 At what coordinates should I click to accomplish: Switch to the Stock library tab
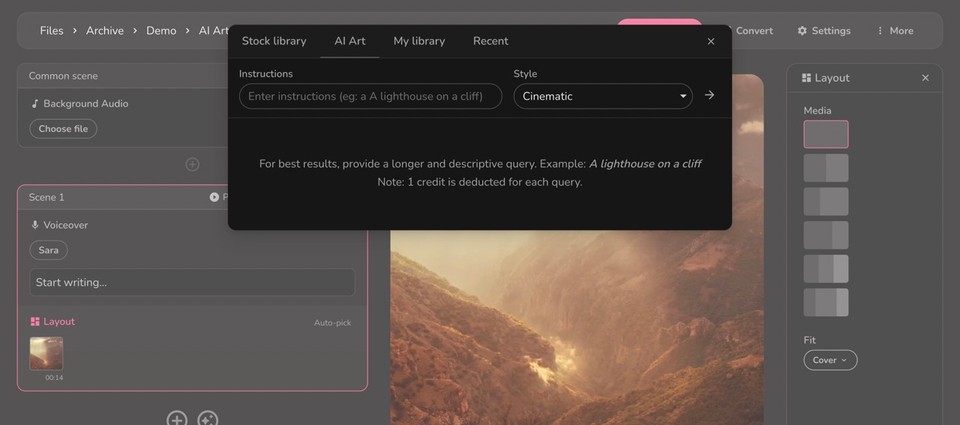coord(274,41)
